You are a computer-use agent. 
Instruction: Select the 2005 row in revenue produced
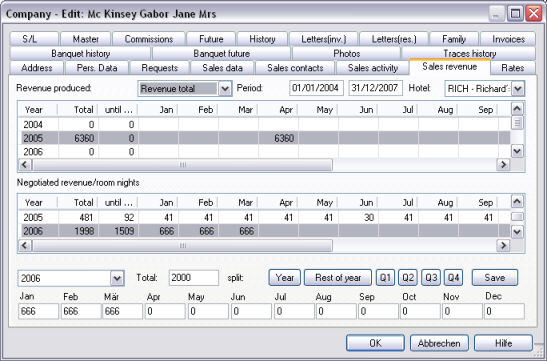coord(265,138)
